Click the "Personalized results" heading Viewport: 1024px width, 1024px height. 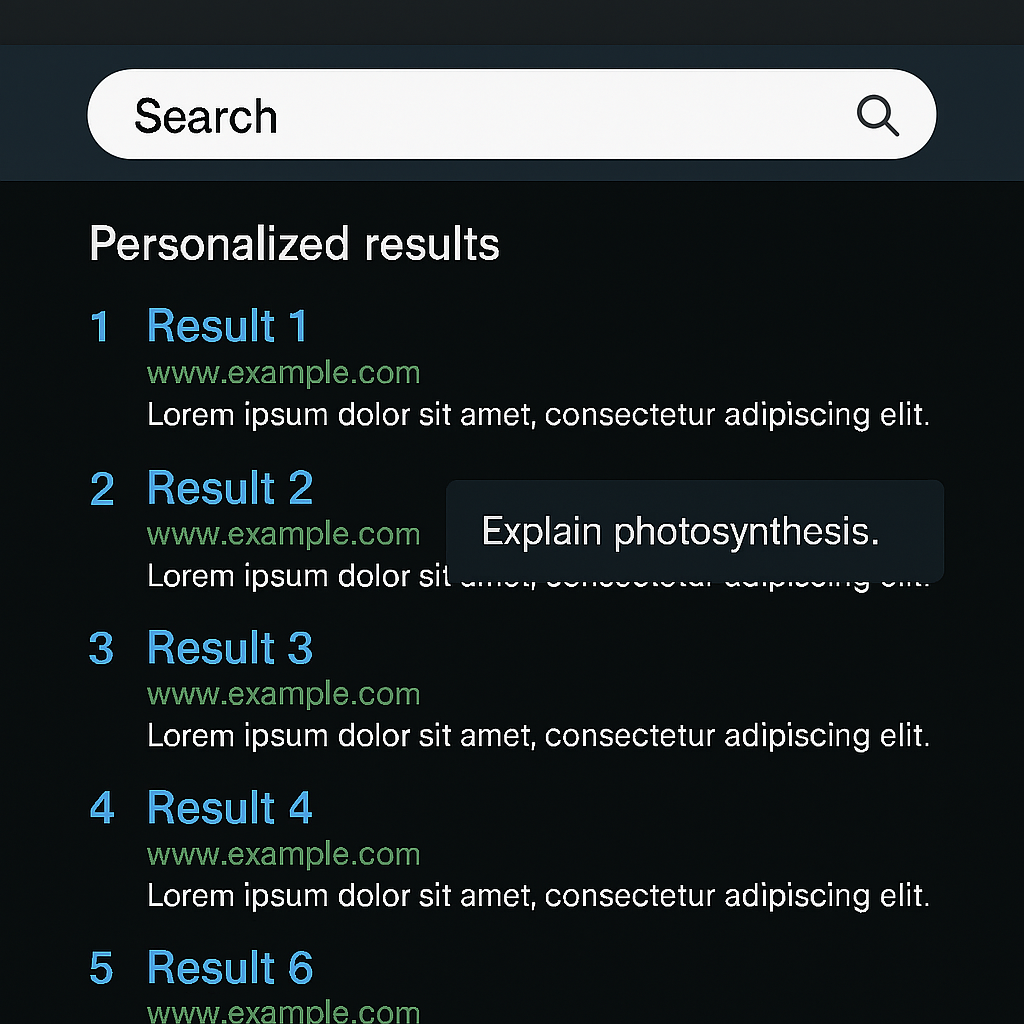[x=294, y=244]
